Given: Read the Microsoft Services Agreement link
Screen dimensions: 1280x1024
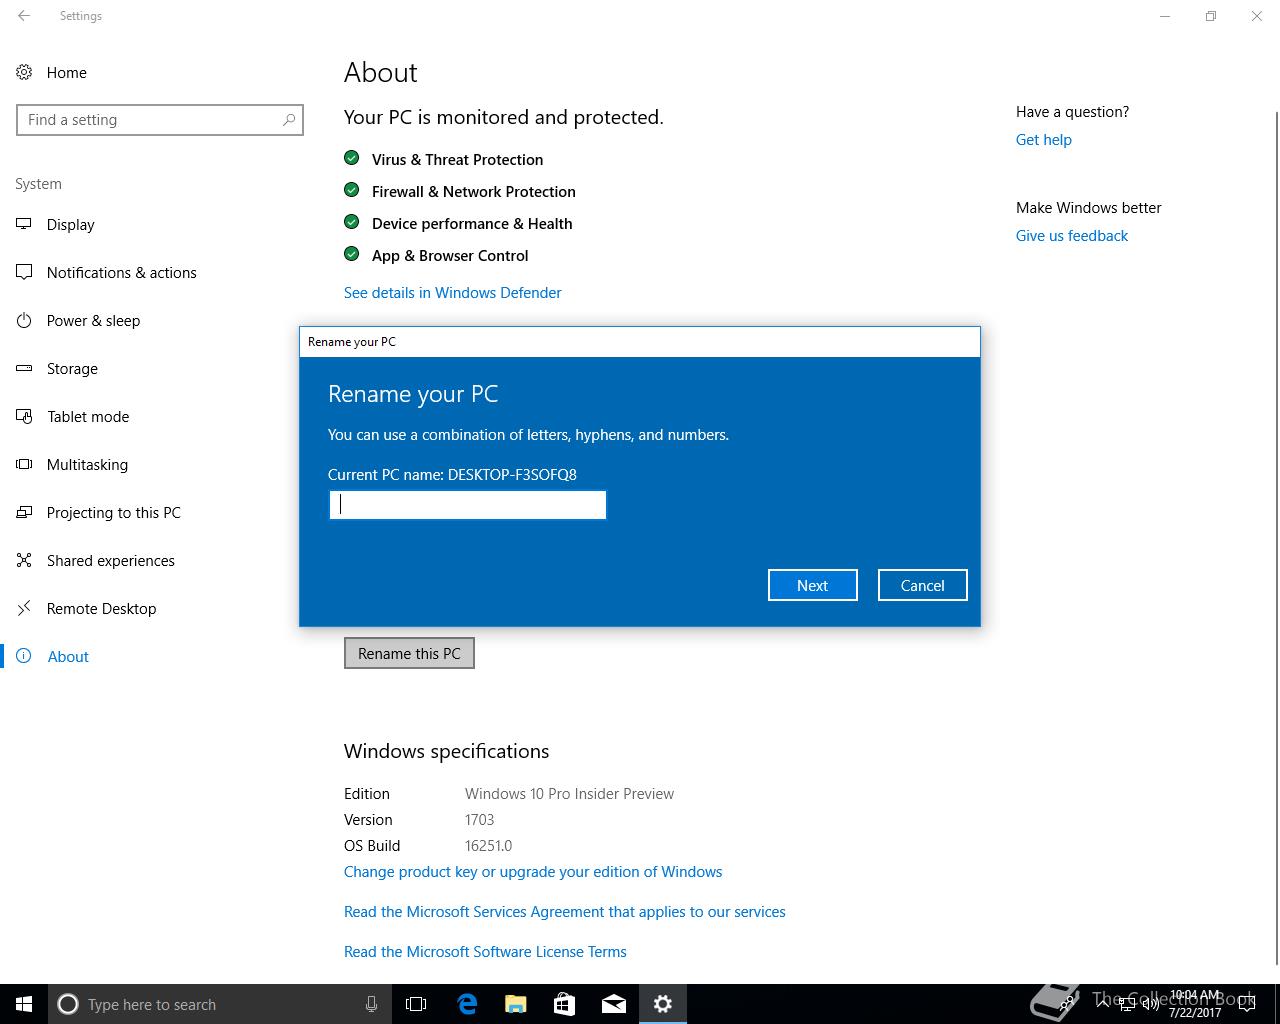Looking at the screenshot, I should pyautogui.click(x=565, y=912).
